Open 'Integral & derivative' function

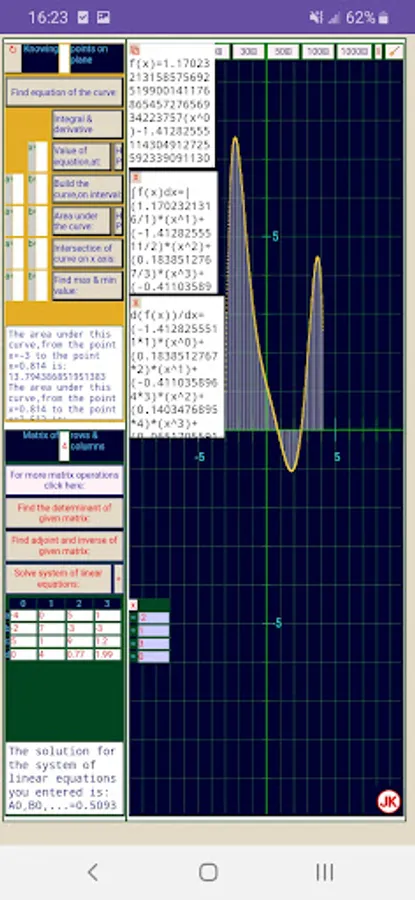click(x=87, y=124)
